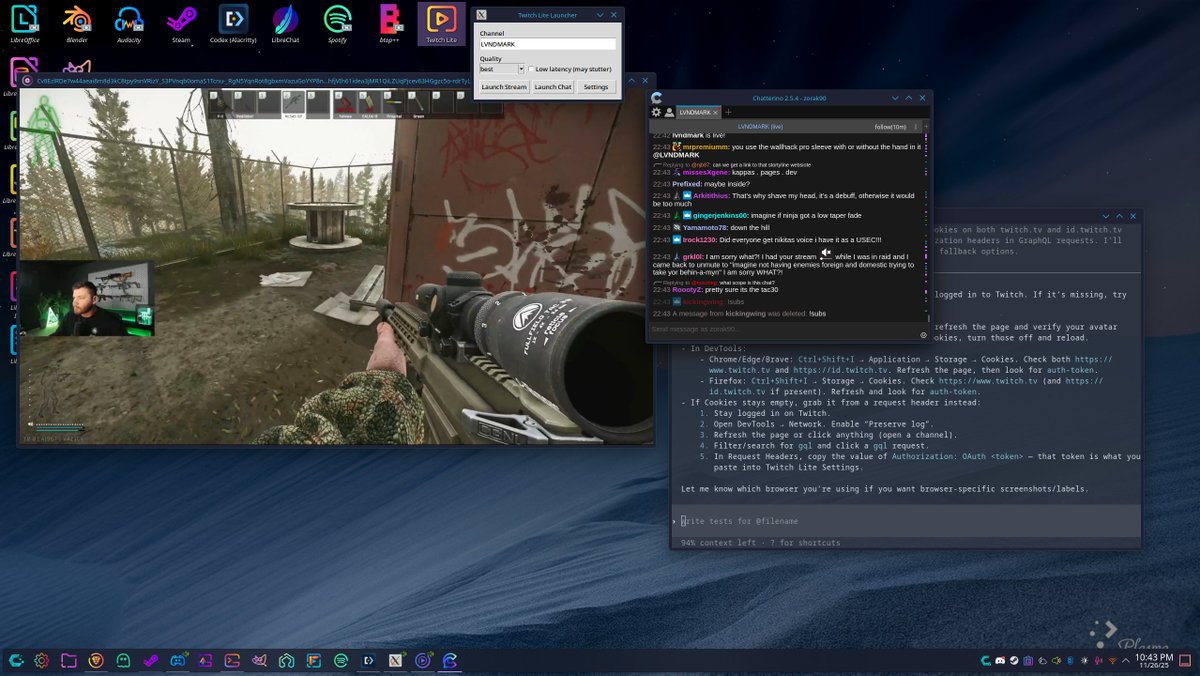Open the Blender desktop icon
The width and height of the screenshot is (1200, 676).
76,22
